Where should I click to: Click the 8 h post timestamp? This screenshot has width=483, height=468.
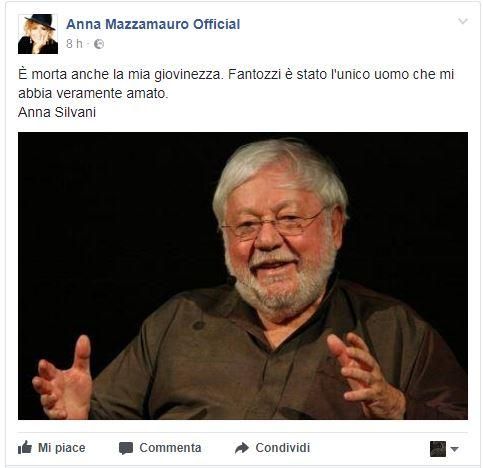coord(74,44)
